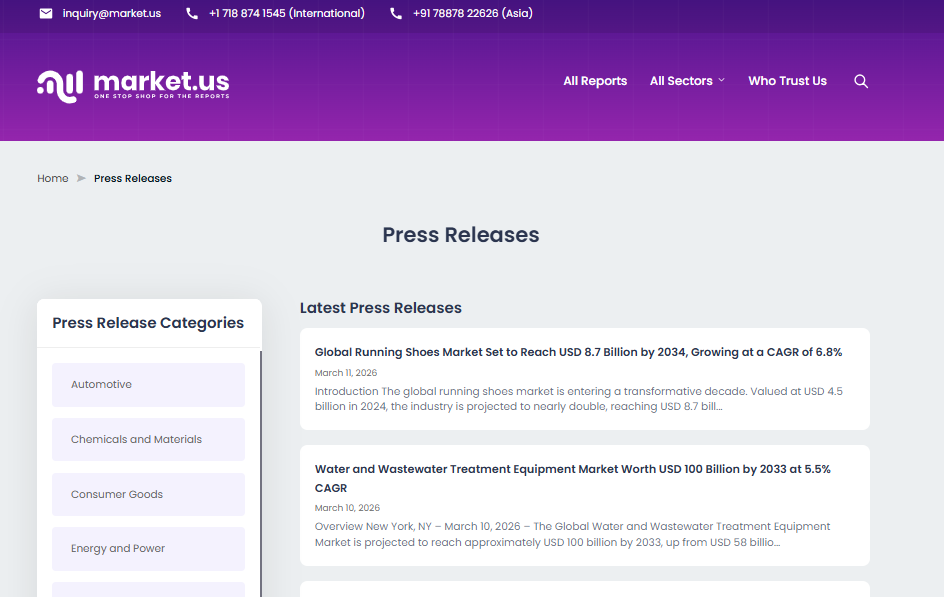Click the March 10, 2026 date
Image resolution: width=944 pixels, height=597 pixels.
[x=347, y=508]
